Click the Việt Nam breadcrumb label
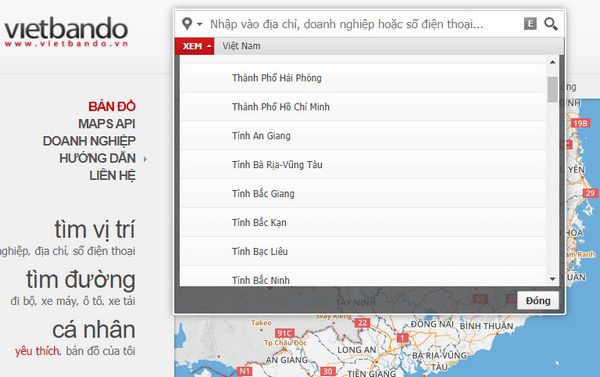The image size is (600, 377). pos(241,46)
